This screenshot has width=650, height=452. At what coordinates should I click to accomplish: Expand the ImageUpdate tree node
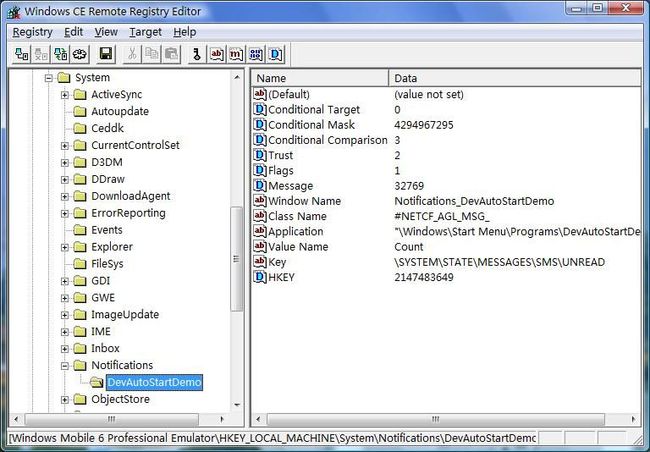[x=65, y=315]
